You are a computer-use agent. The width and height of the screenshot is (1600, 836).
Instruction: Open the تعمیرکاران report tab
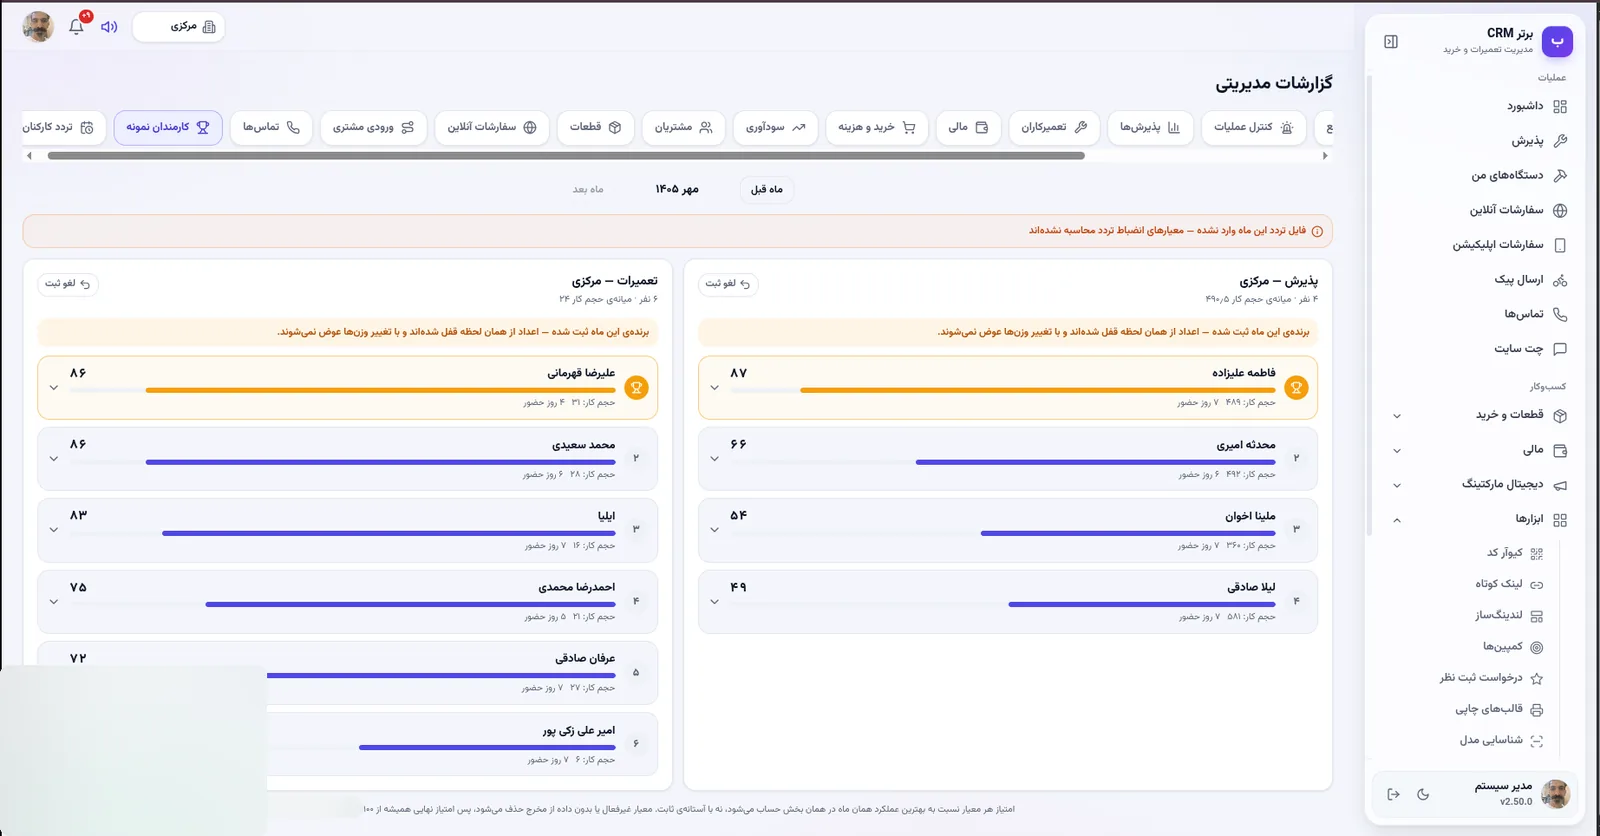pos(1054,128)
